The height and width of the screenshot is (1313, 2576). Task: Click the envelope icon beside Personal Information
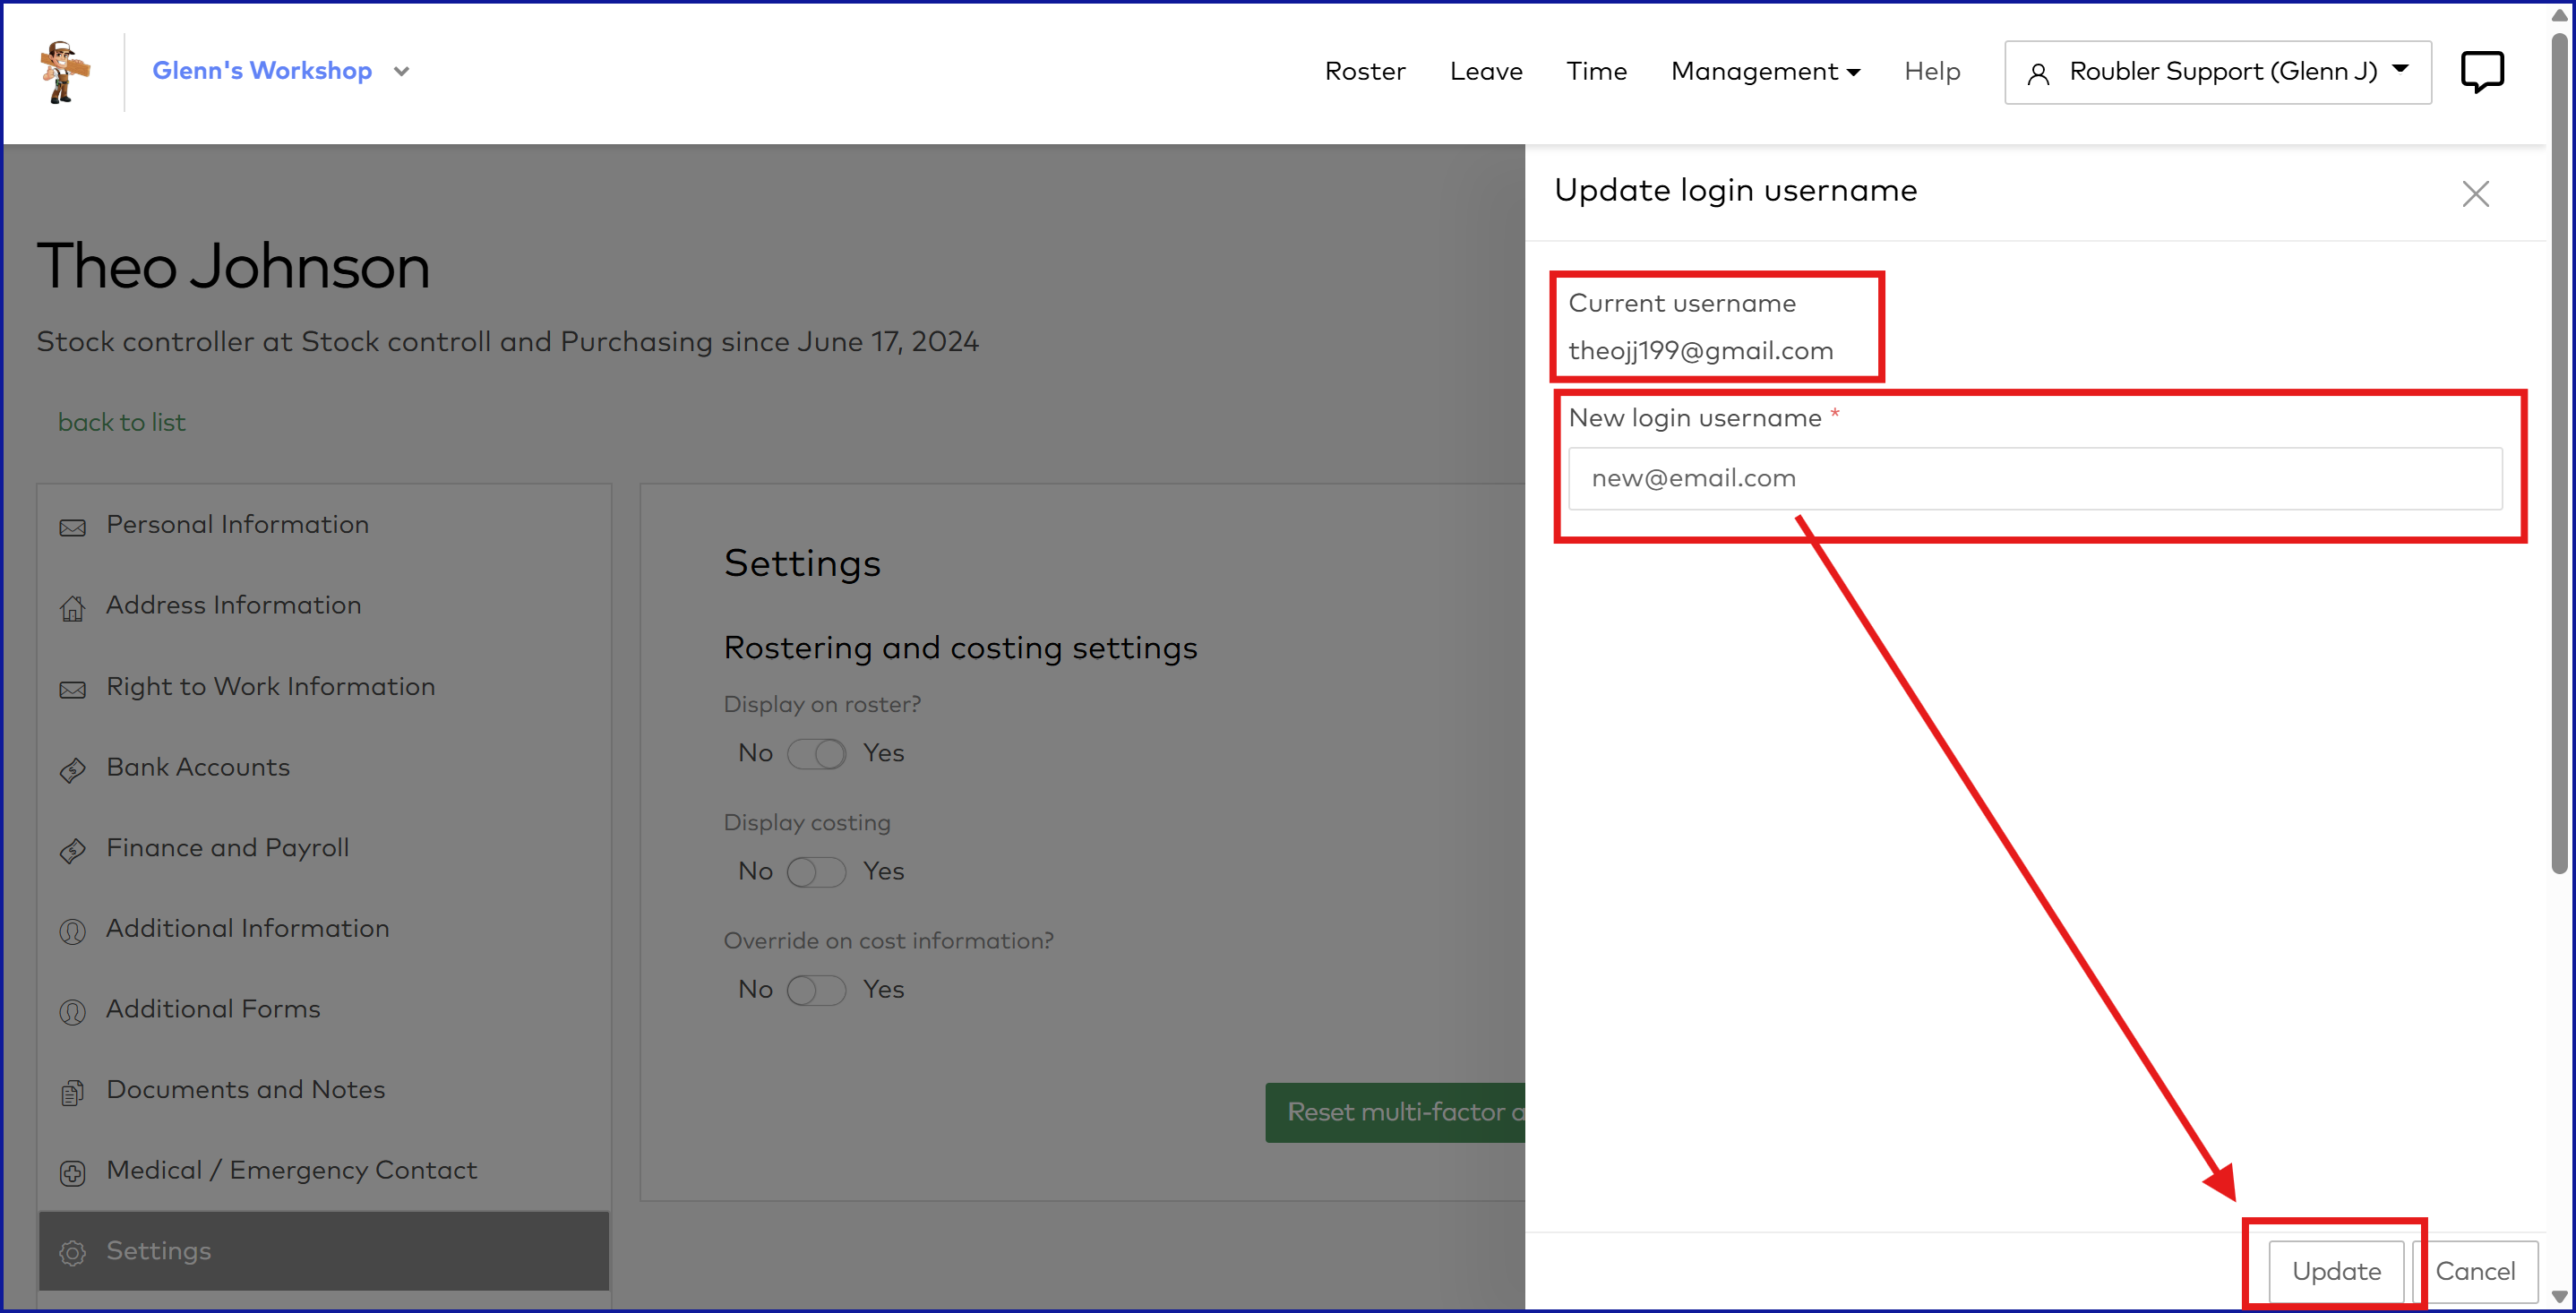click(72, 527)
